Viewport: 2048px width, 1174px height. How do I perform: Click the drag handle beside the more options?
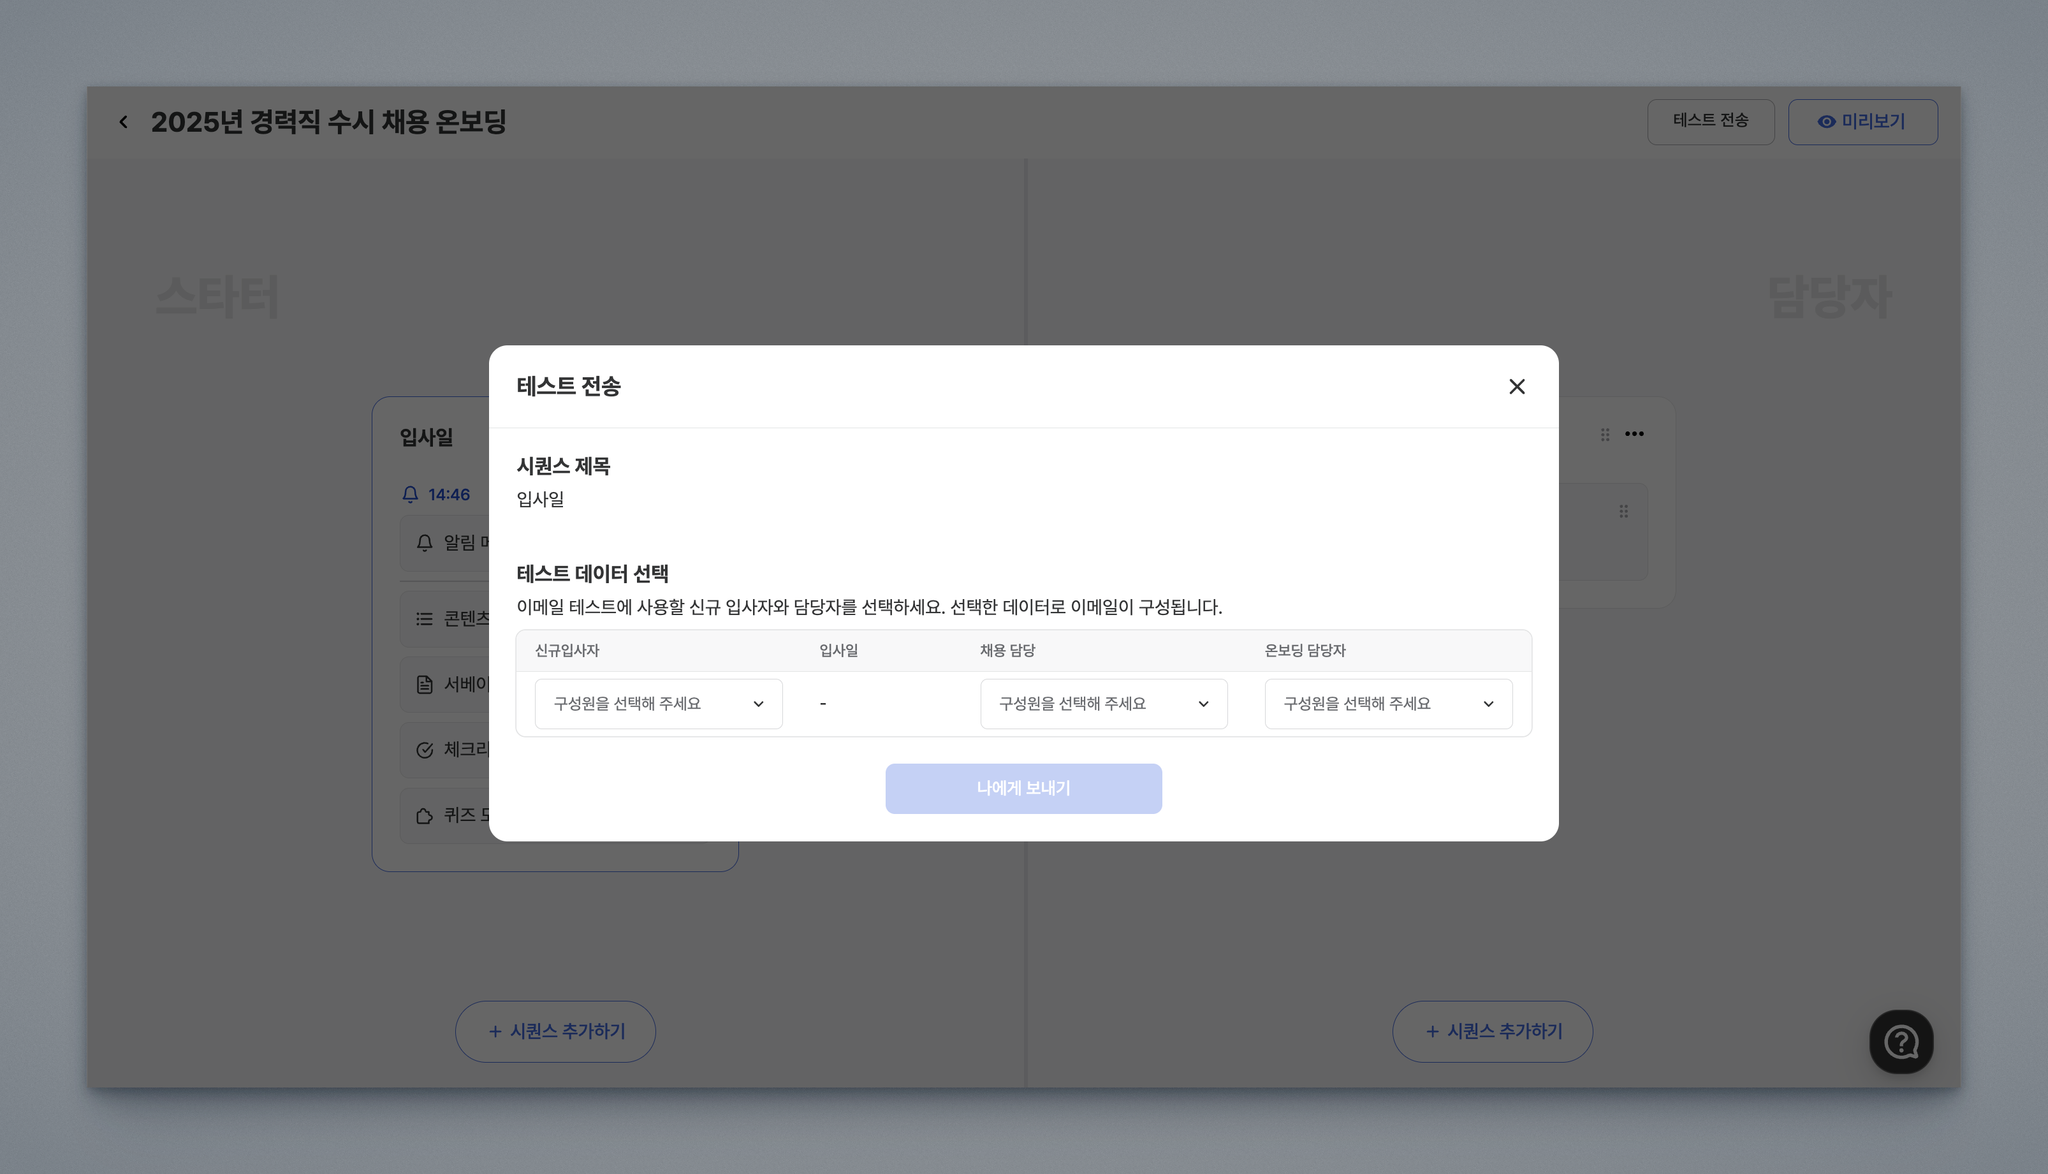tap(1605, 434)
